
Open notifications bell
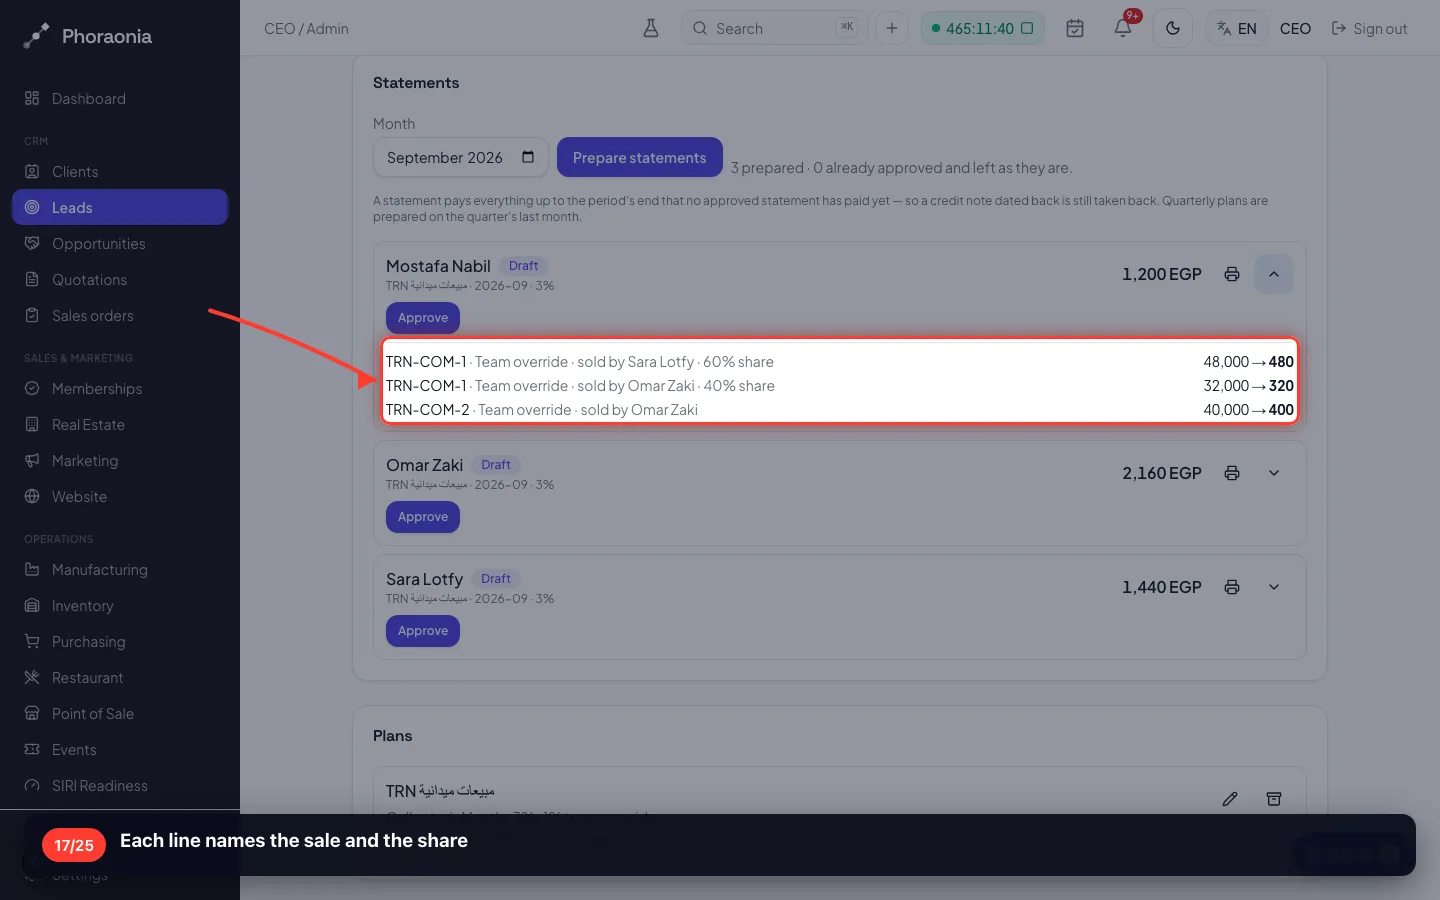1123,28
